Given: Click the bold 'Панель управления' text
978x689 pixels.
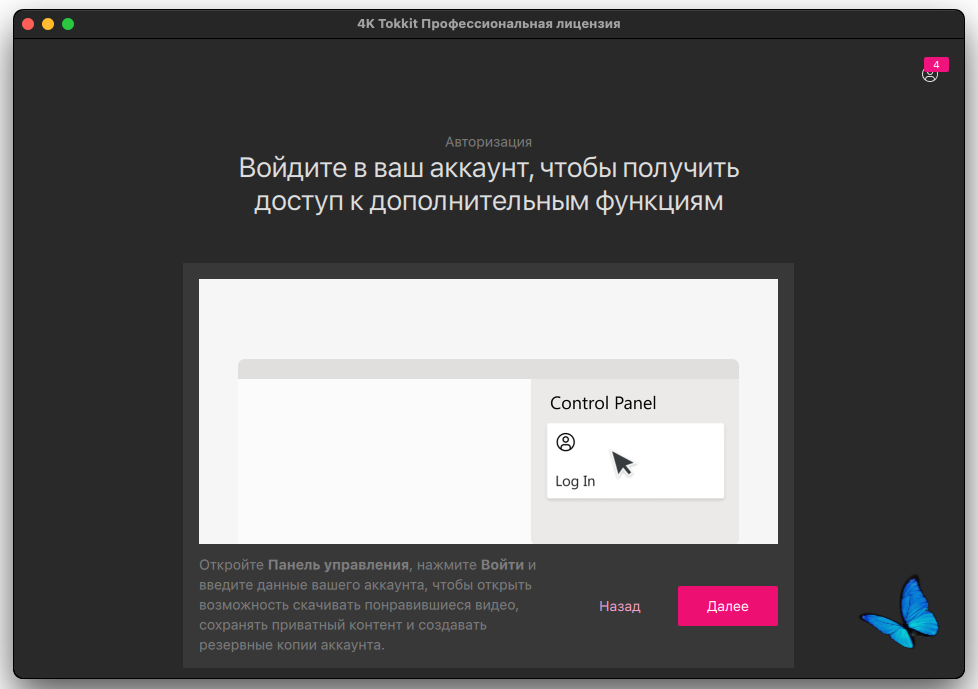Looking at the screenshot, I should click(x=338, y=565).
